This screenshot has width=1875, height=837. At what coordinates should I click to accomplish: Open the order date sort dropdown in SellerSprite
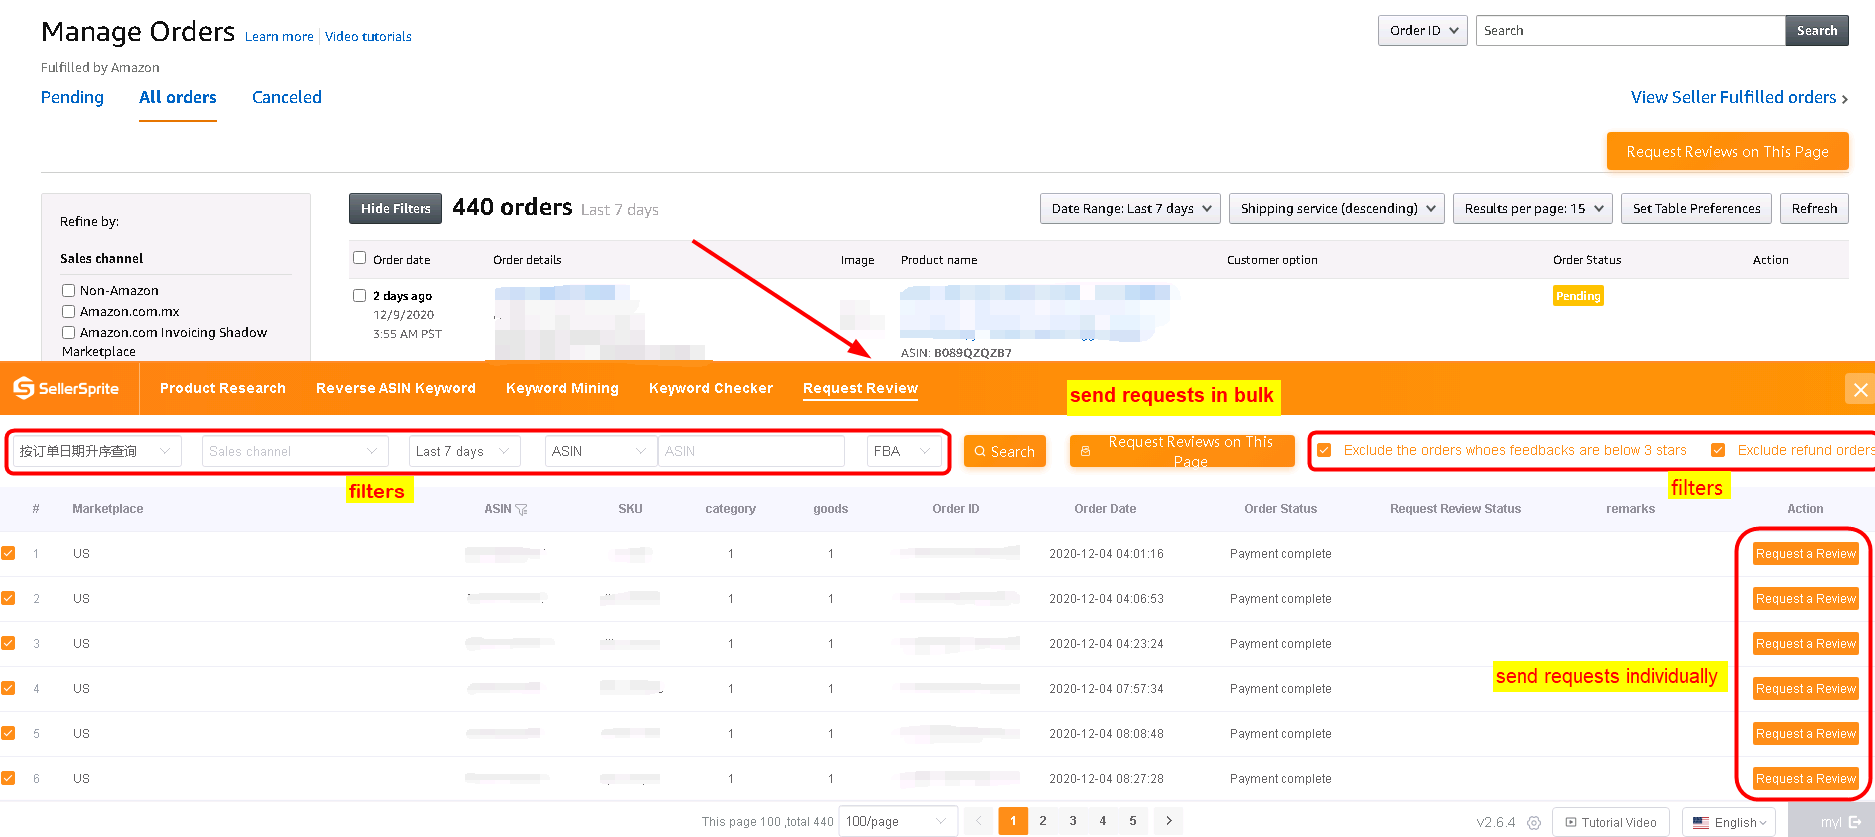96,451
